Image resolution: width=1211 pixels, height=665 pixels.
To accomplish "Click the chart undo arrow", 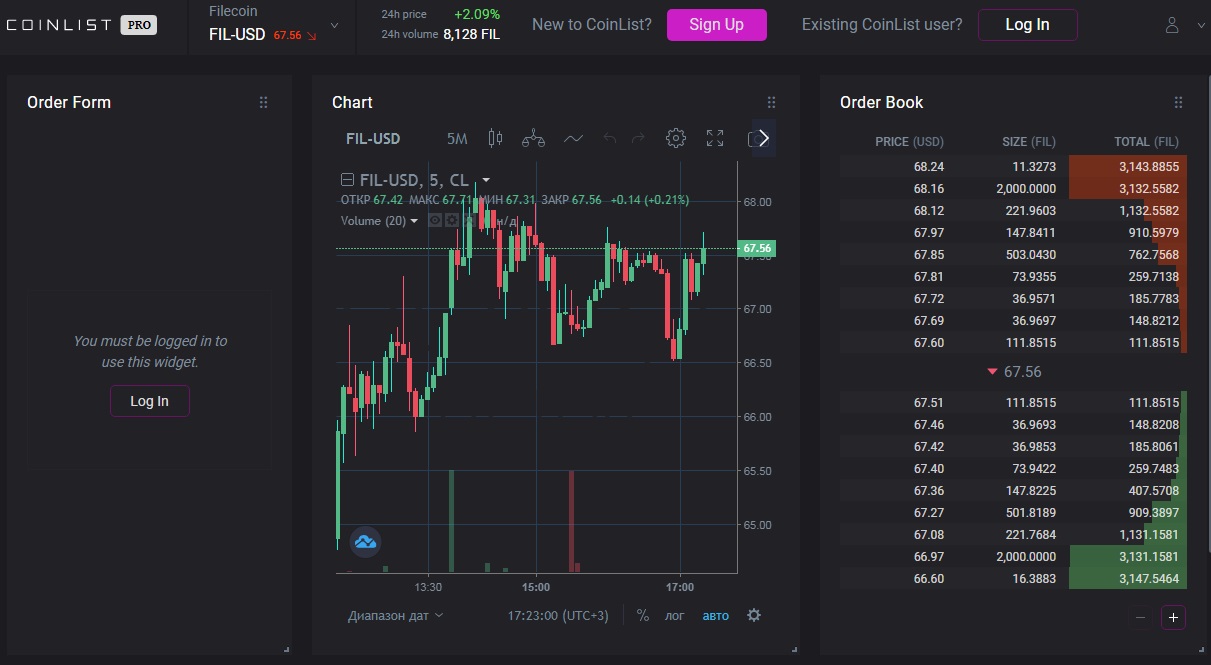I will click(x=609, y=139).
